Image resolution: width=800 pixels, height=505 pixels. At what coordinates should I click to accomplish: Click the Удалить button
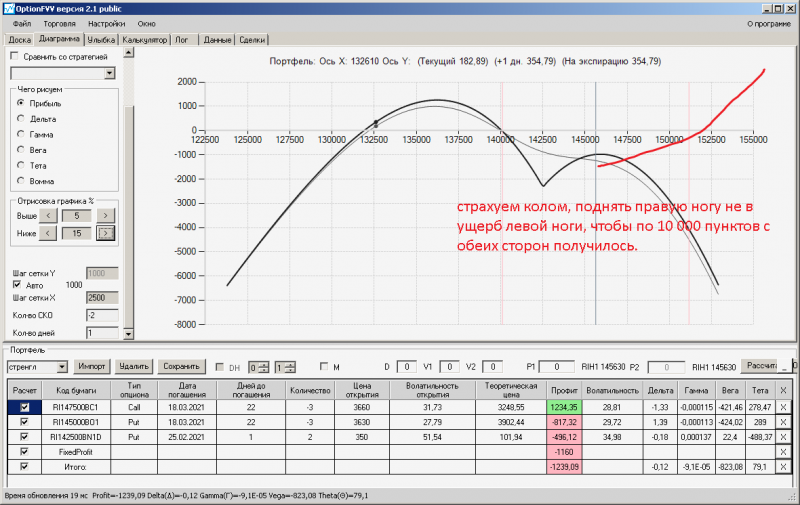pyautogui.click(x=134, y=366)
